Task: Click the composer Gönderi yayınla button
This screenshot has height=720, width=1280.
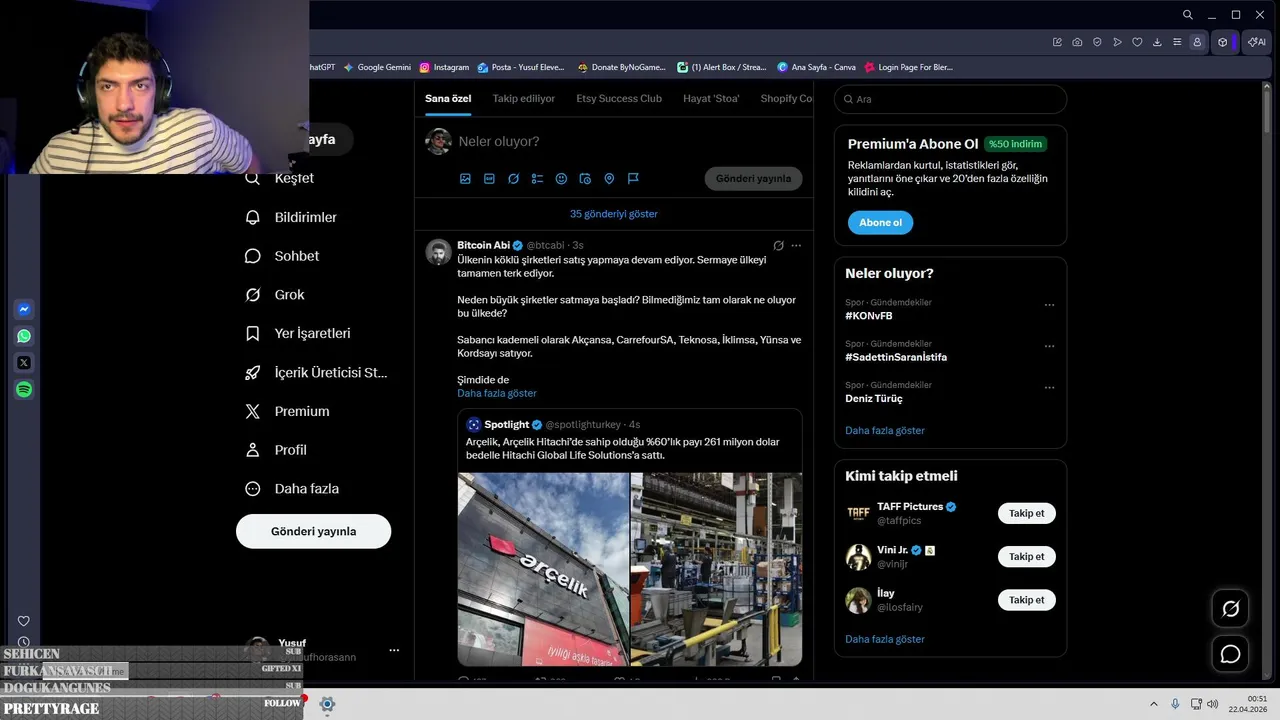Action: (753, 179)
